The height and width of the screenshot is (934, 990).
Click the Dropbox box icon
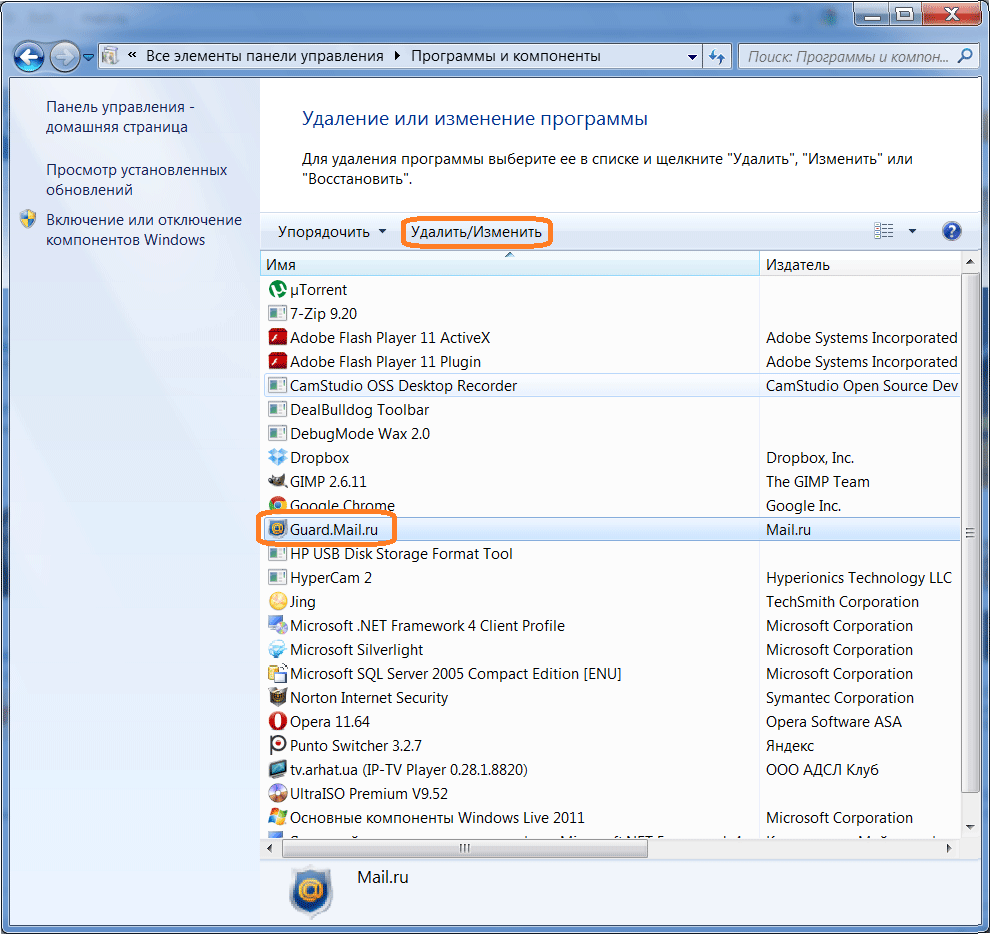[x=277, y=457]
